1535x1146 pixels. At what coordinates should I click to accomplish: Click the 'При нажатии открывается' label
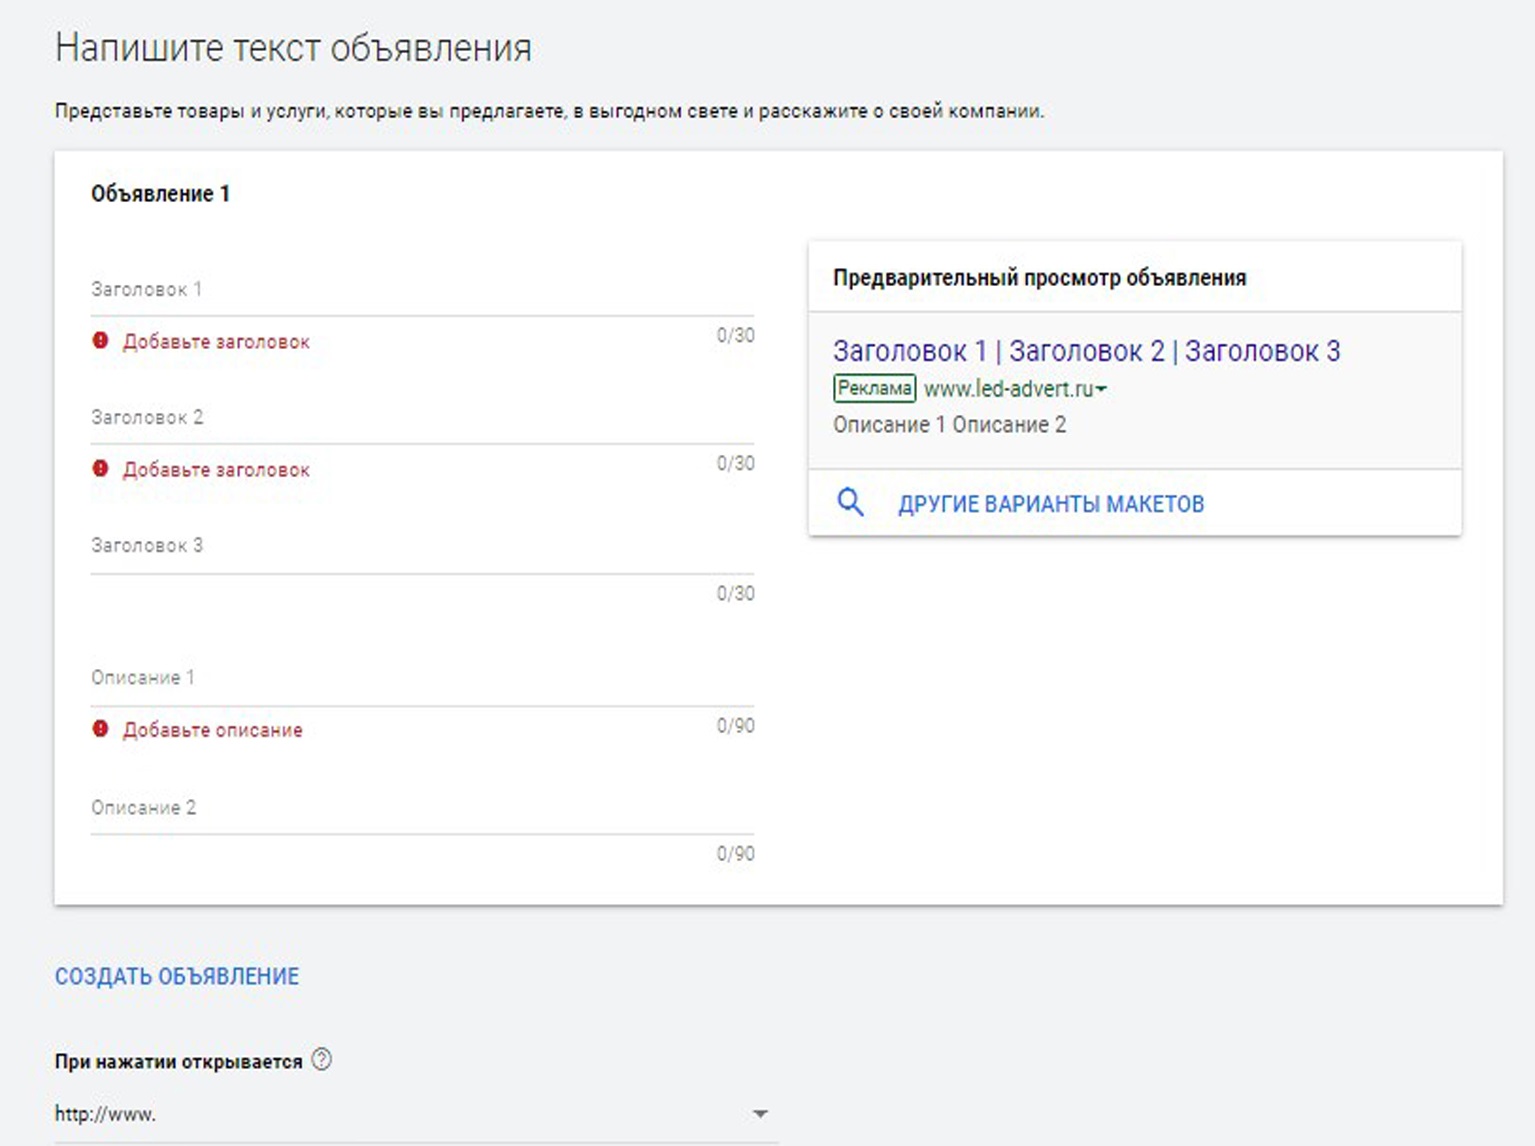(x=179, y=1062)
